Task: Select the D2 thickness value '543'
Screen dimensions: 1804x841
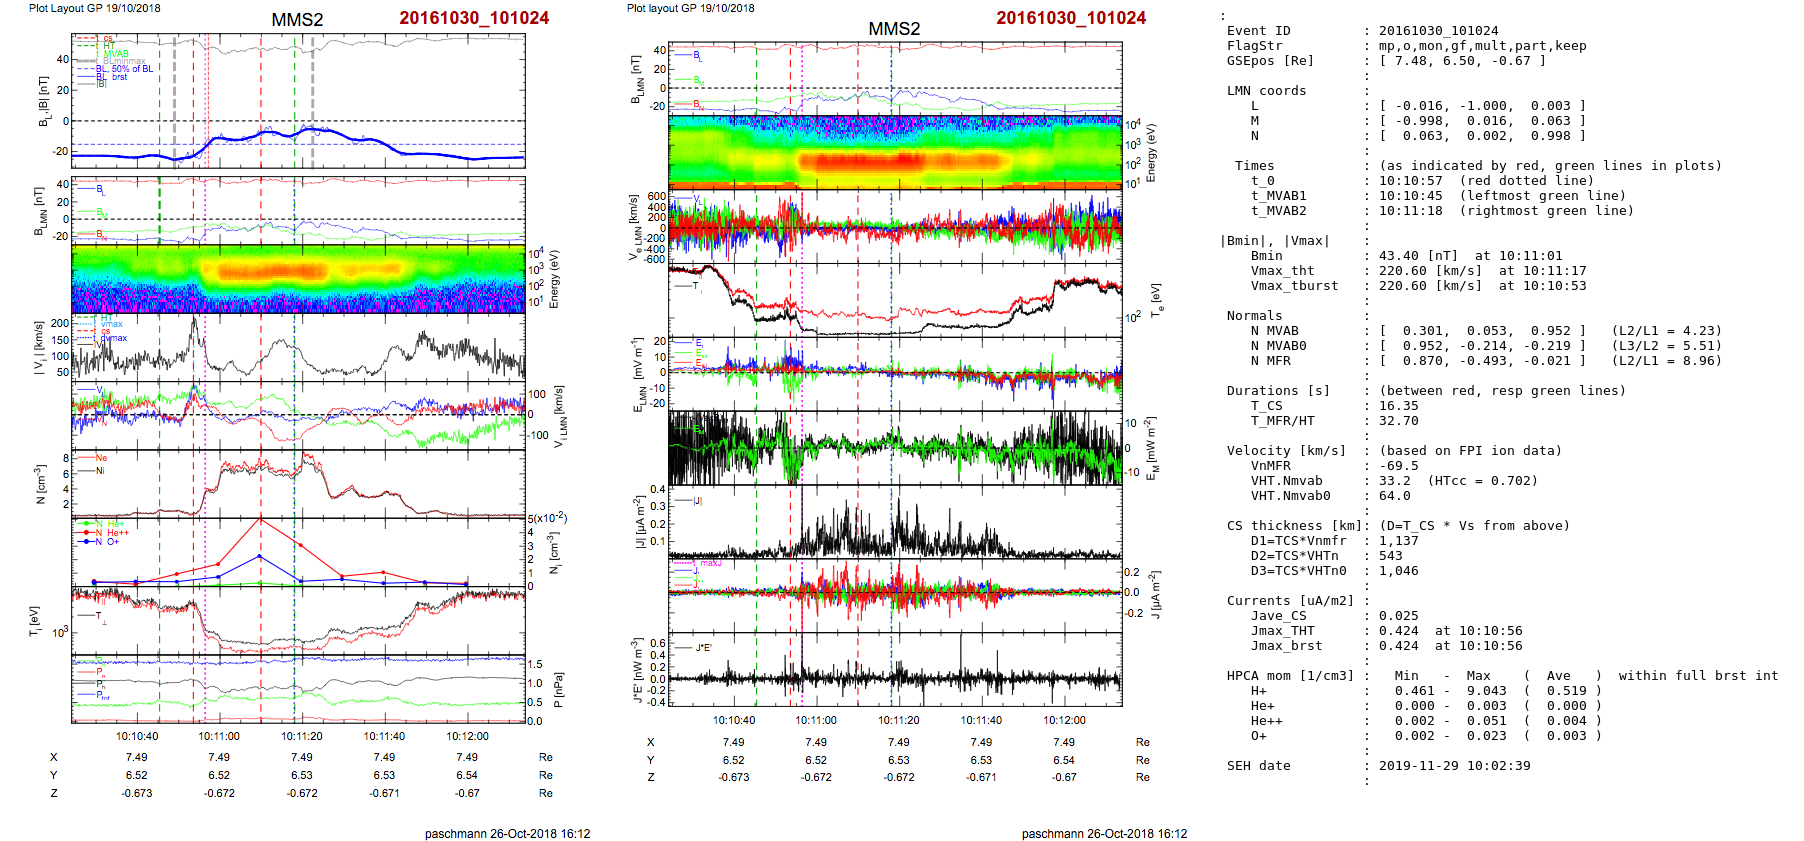Action: click(x=1390, y=556)
